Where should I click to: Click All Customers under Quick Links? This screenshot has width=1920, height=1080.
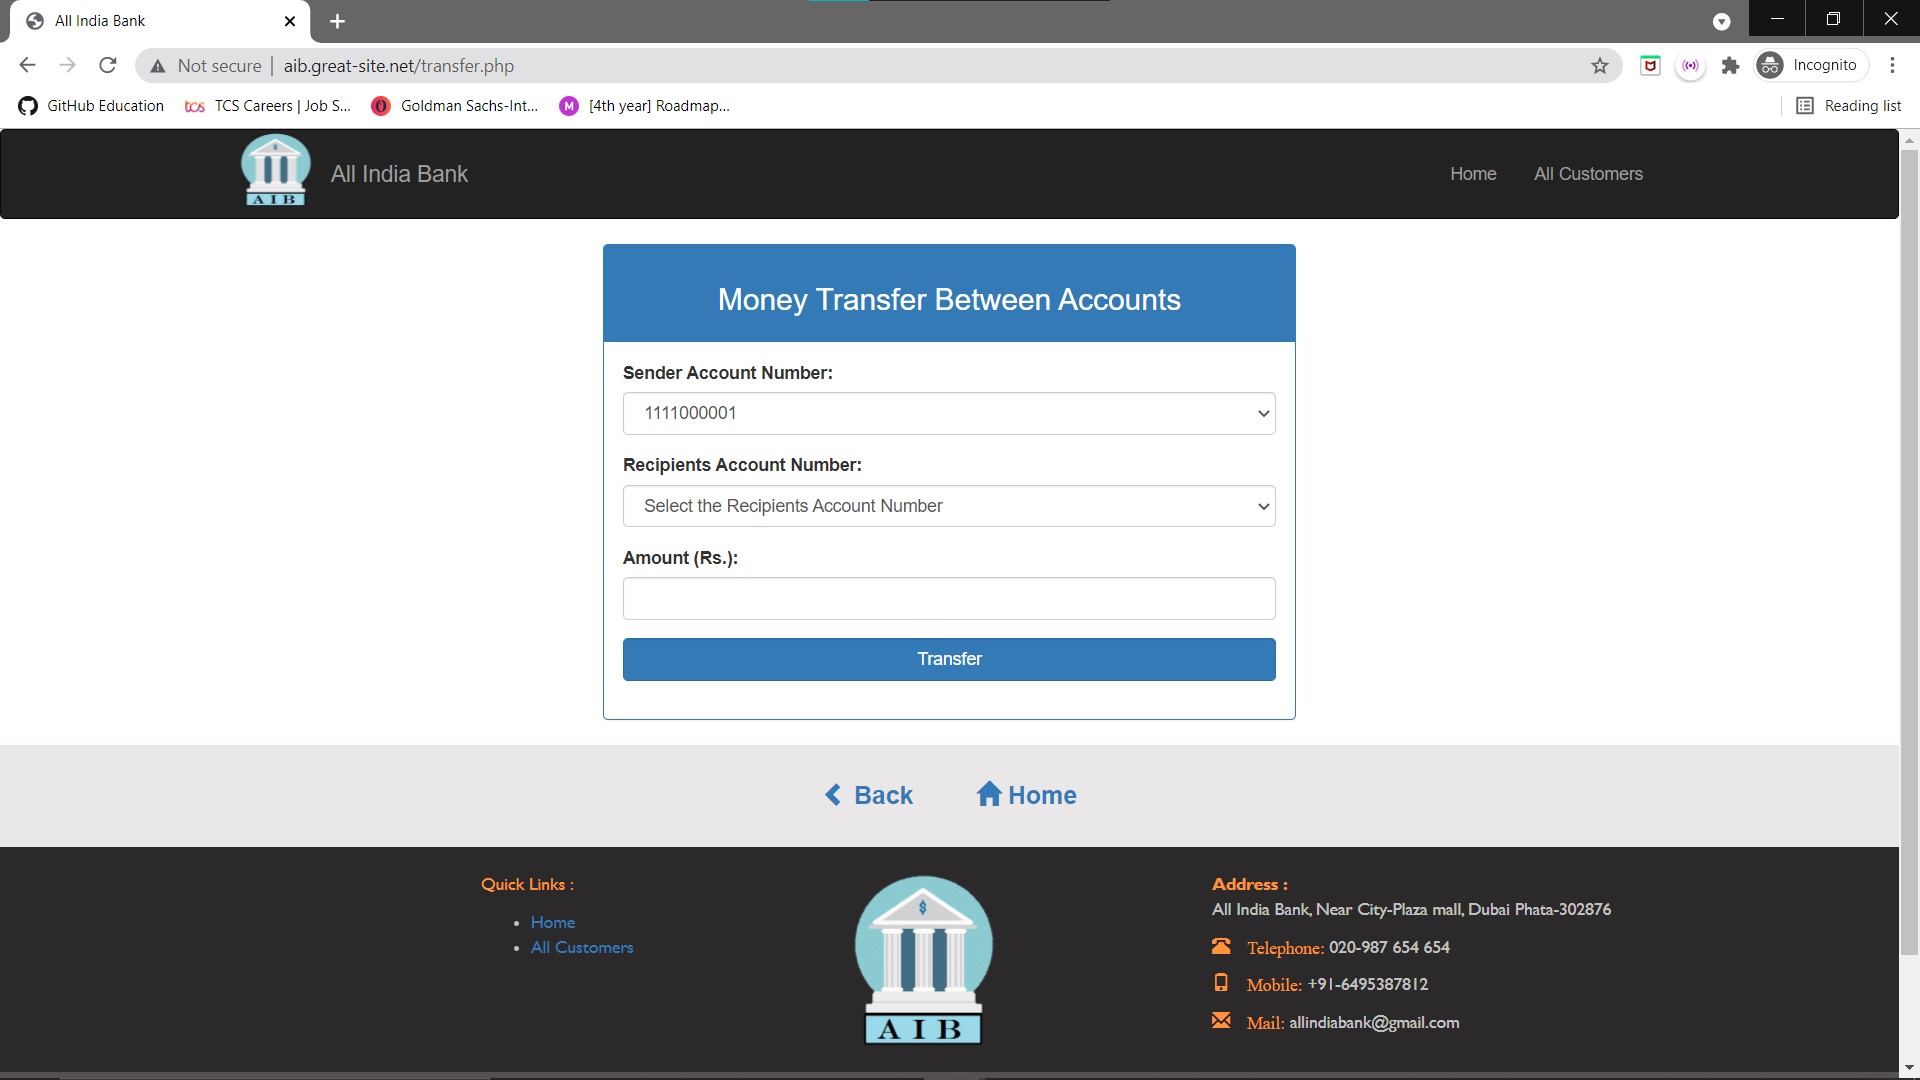click(x=582, y=947)
